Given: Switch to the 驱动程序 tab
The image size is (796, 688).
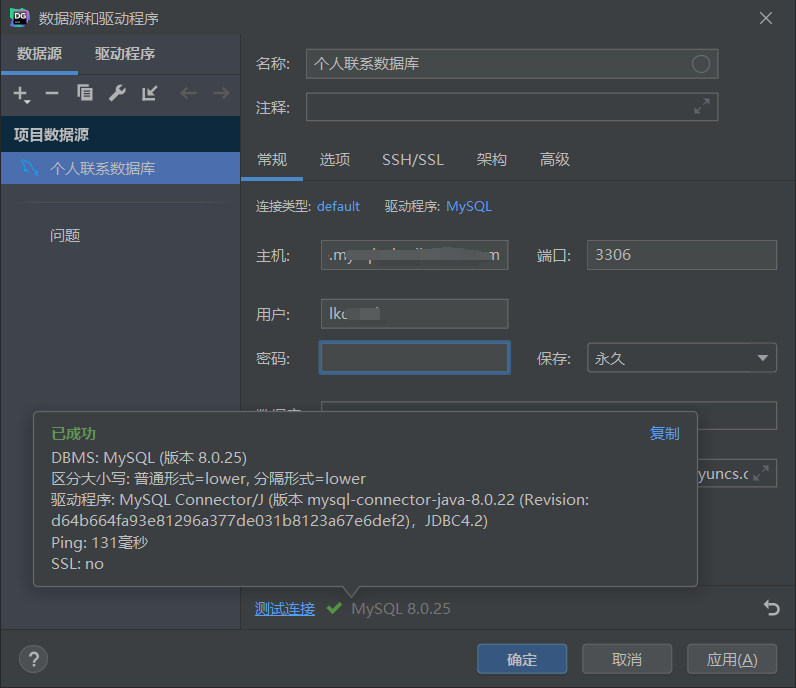Looking at the screenshot, I should pyautogui.click(x=125, y=54).
